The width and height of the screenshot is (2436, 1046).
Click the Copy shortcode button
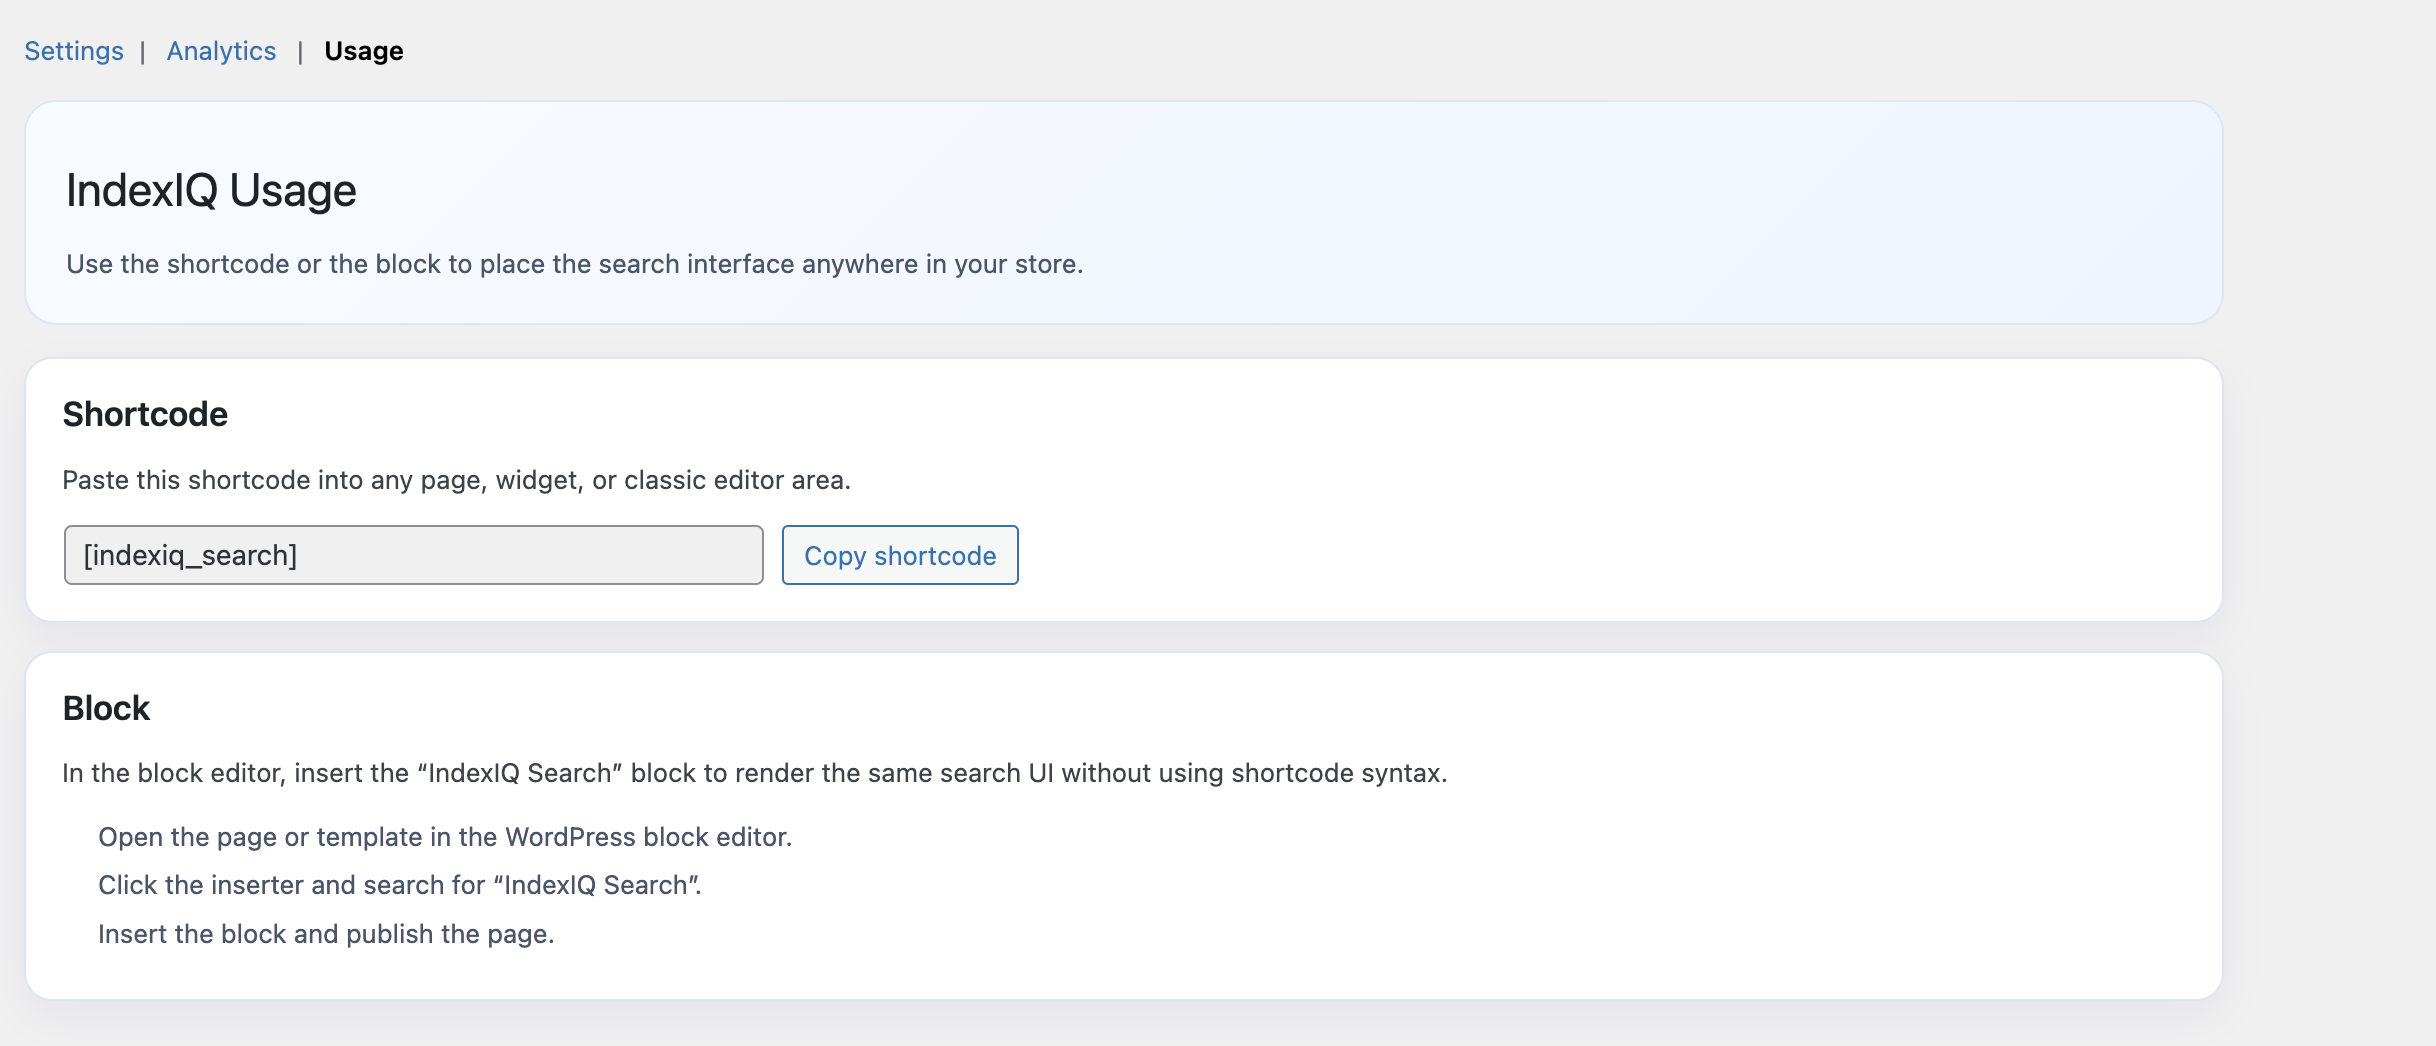(x=899, y=555)
